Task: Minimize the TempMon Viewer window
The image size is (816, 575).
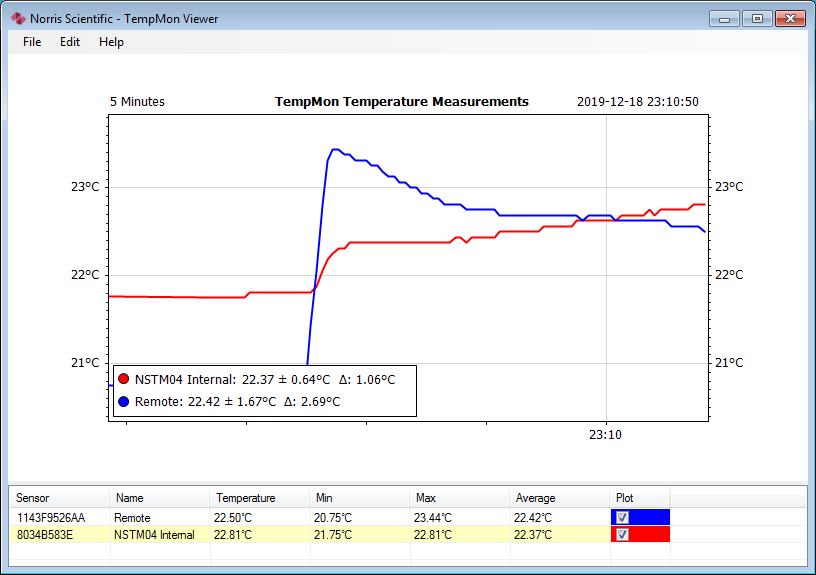Action: click(x=725, y=18)
